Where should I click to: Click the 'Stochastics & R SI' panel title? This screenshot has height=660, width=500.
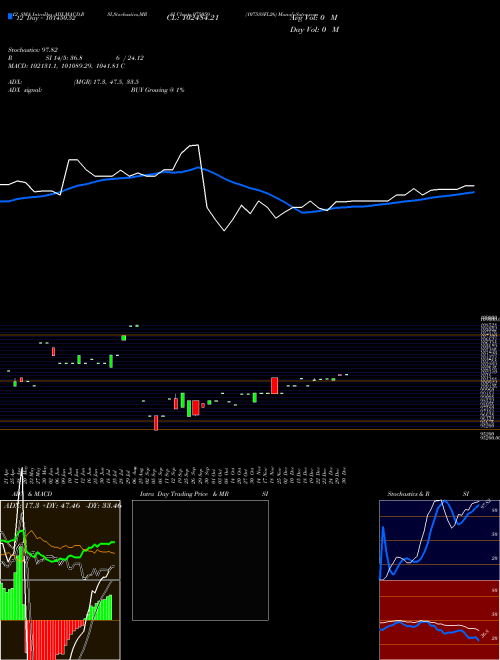428,494
